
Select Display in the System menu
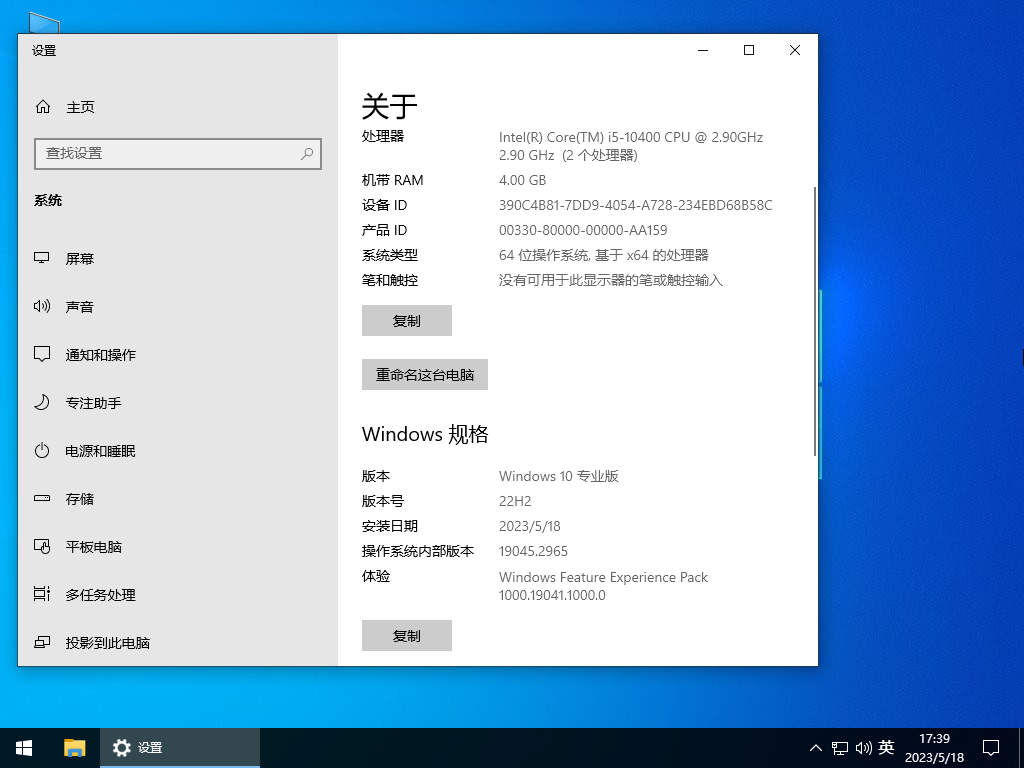[78, 259]
